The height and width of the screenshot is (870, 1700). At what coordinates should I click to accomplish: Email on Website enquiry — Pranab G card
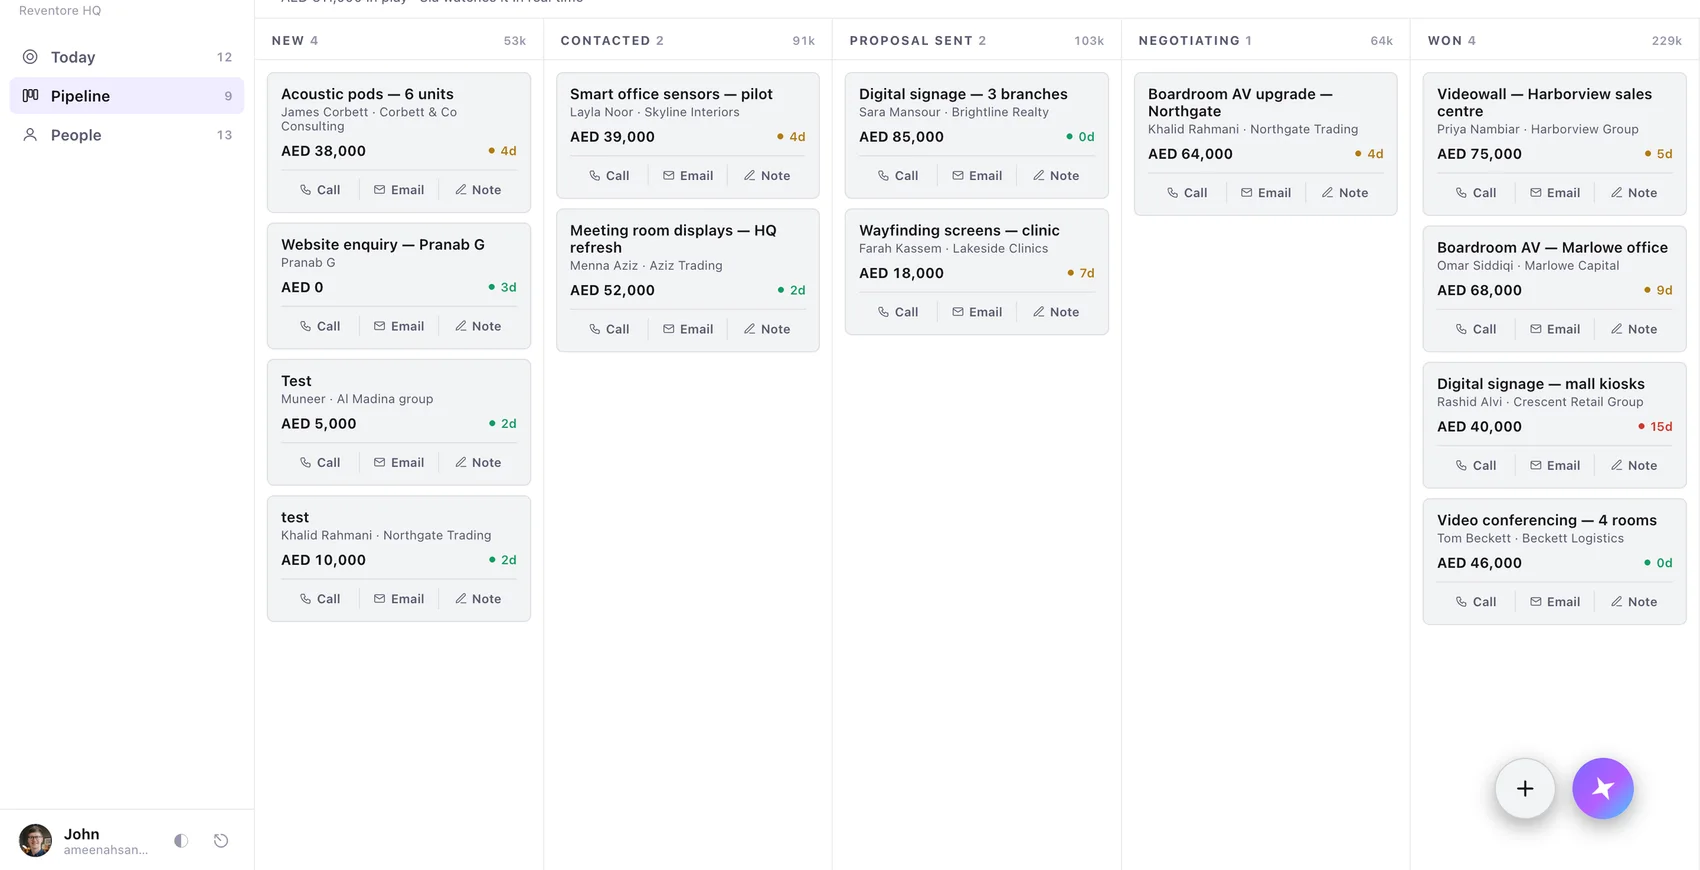(399, 326)
